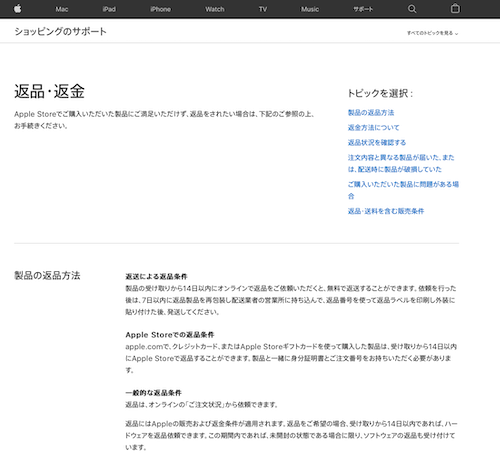Click the 一般的な返品条件 subheading
This screenshot has width=500, height=461.
153,393
